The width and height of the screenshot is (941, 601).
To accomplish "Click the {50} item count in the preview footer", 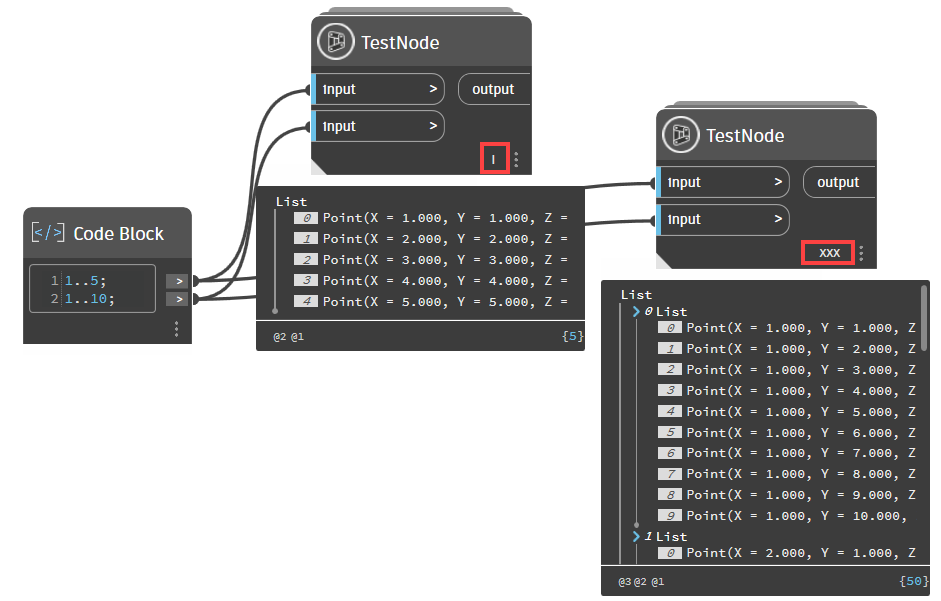I will click(912, 581).
